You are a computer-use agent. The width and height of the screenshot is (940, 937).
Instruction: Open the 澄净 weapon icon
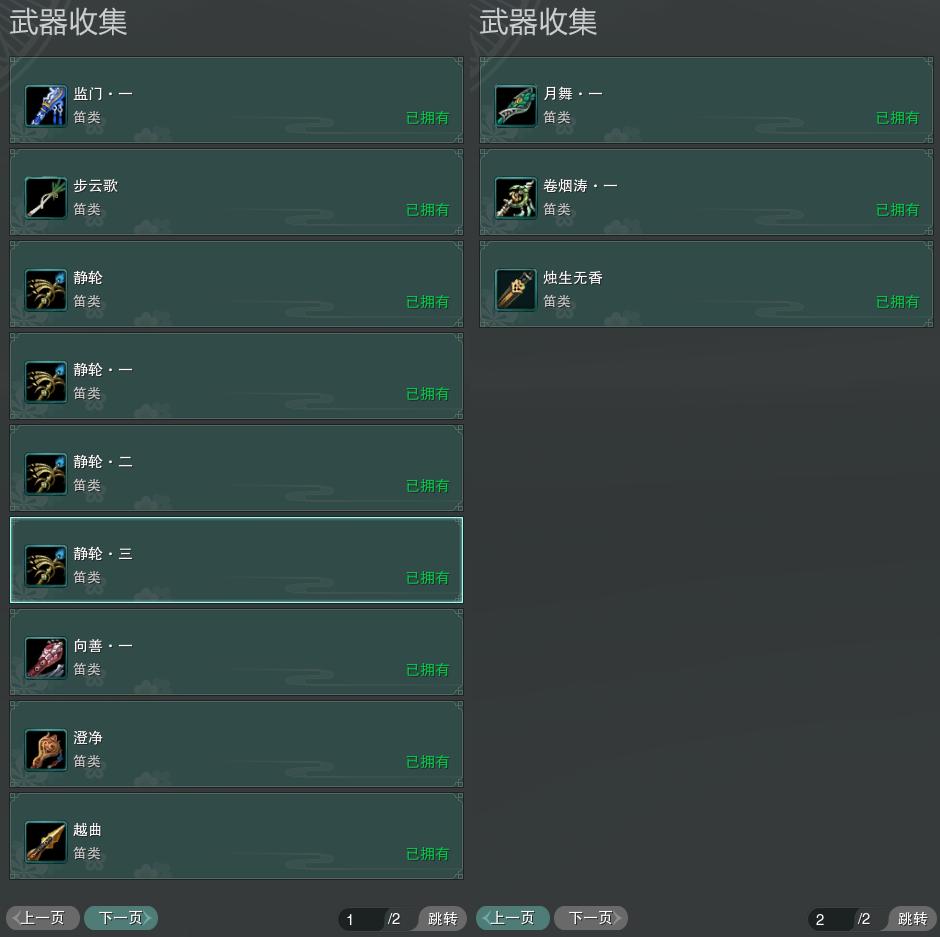coord(46,750)
